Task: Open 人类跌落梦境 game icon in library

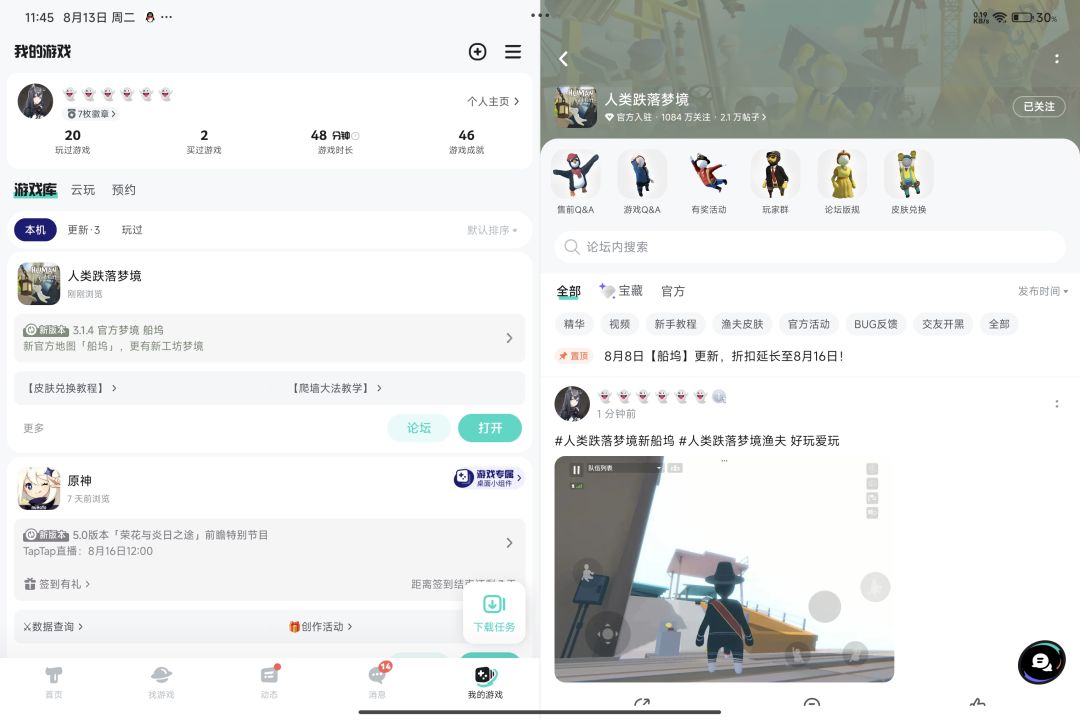Action: [x=39, y=283]
